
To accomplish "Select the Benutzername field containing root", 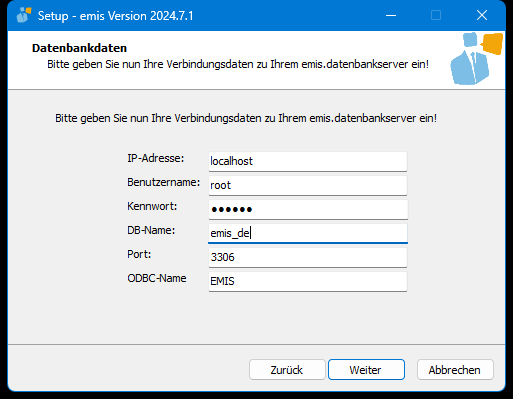I will tap(308, 185).
